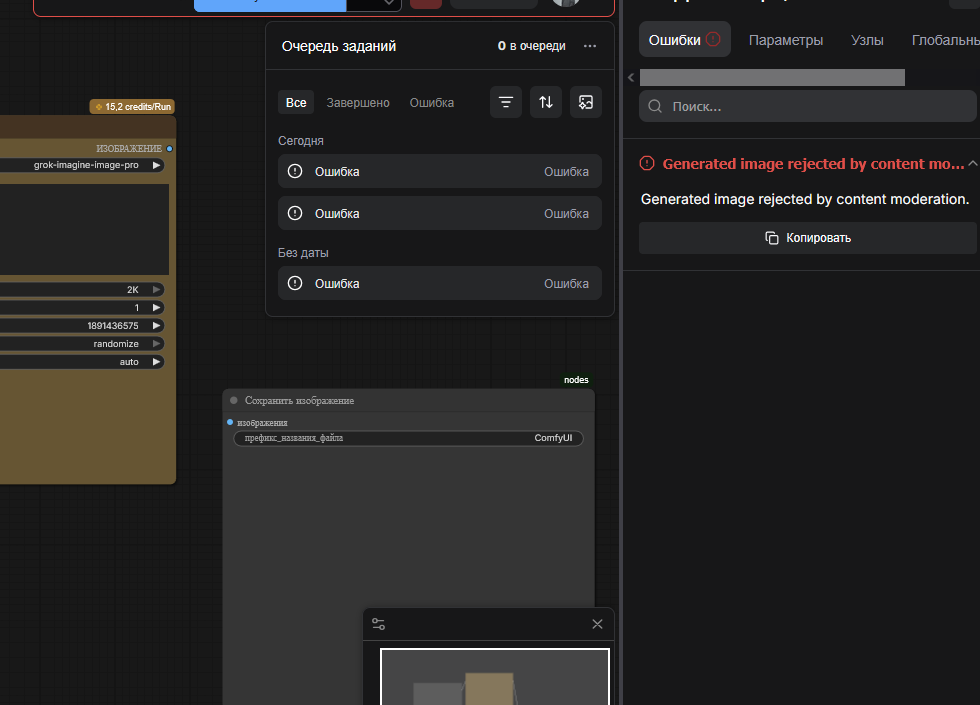
Task: Edit the префикс_названия_файла ComfyUI field
Action: [x=408, y=438]
